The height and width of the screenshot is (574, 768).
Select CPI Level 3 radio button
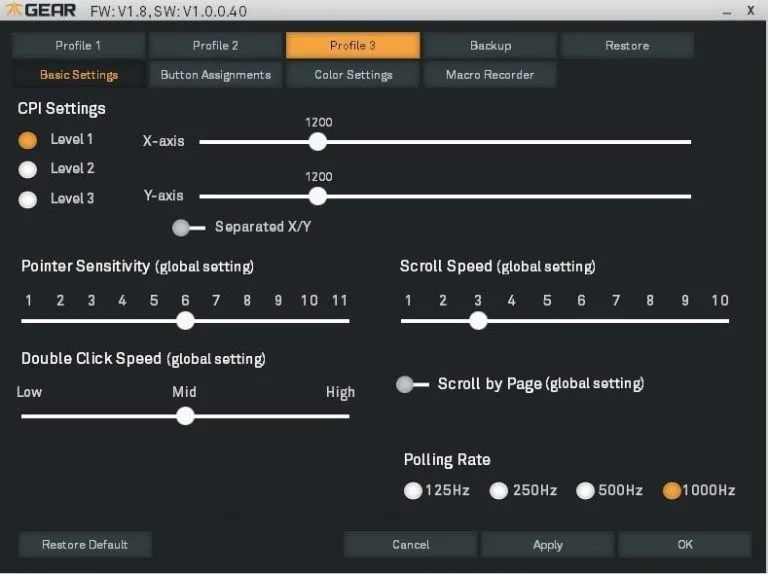coord(27,199)
